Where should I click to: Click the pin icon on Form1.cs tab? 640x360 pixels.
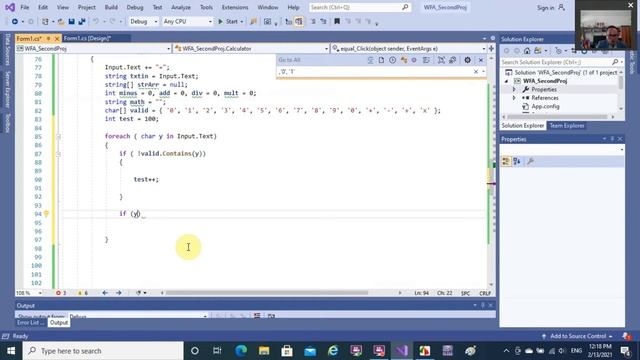[48, 38]
